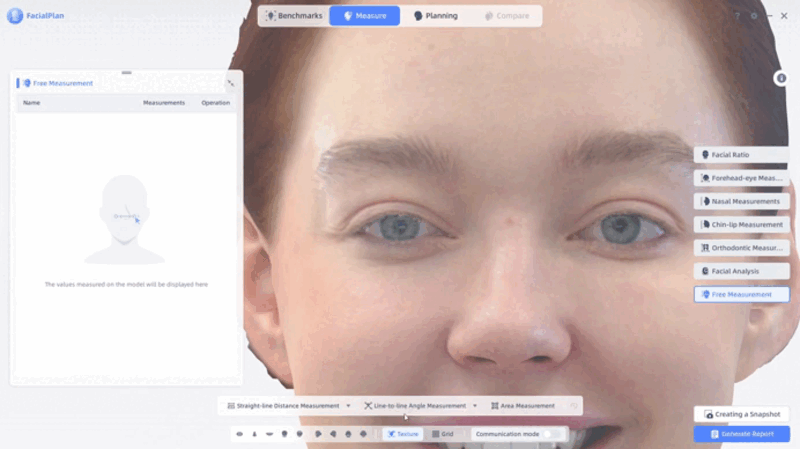Click the Name column header
Viewport: 800px width, 449px height.
(31, 103)
